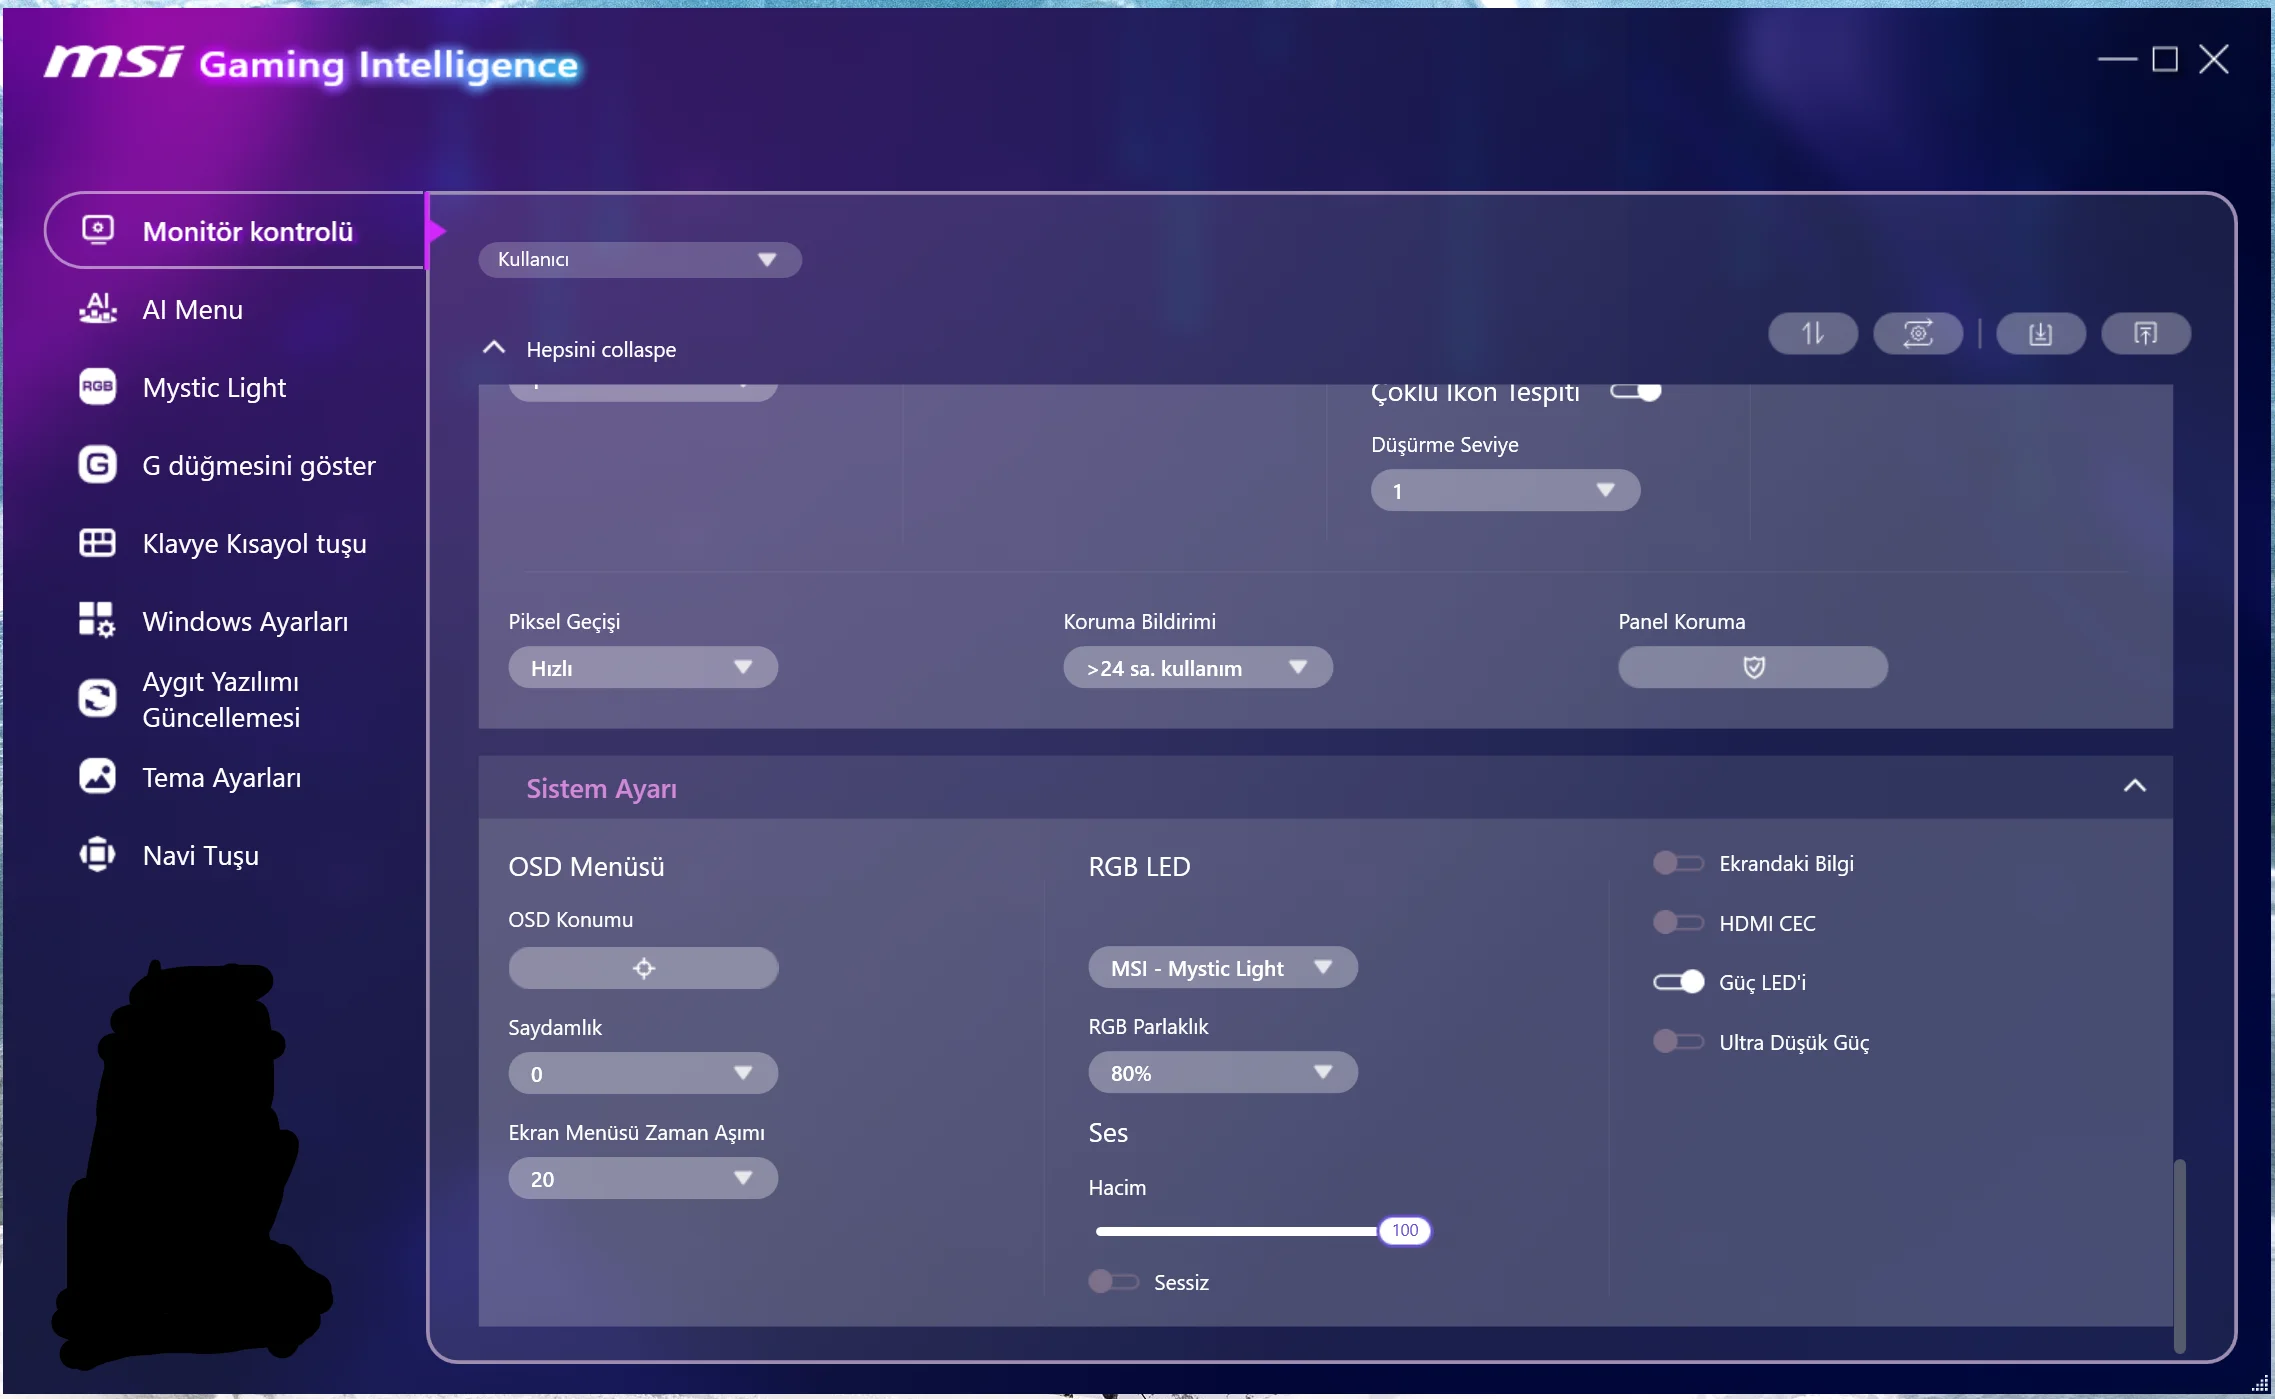Viewport: 2275px width, 1399px height.
Task: Click the Aygıt Yazılımı Güncellemesi refresh icon
Action: 97,698
